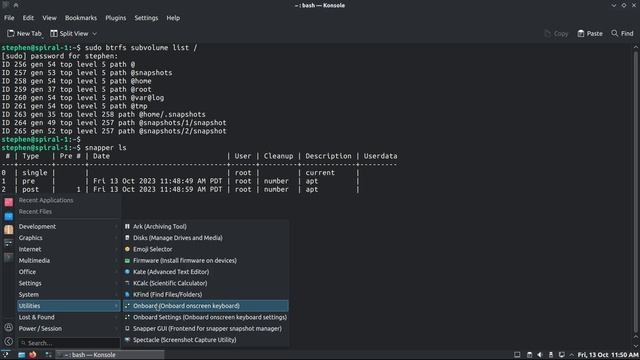Click the Copy toolbar button
The height and width of the screenshot is (360, 640).
click(556, 33)
